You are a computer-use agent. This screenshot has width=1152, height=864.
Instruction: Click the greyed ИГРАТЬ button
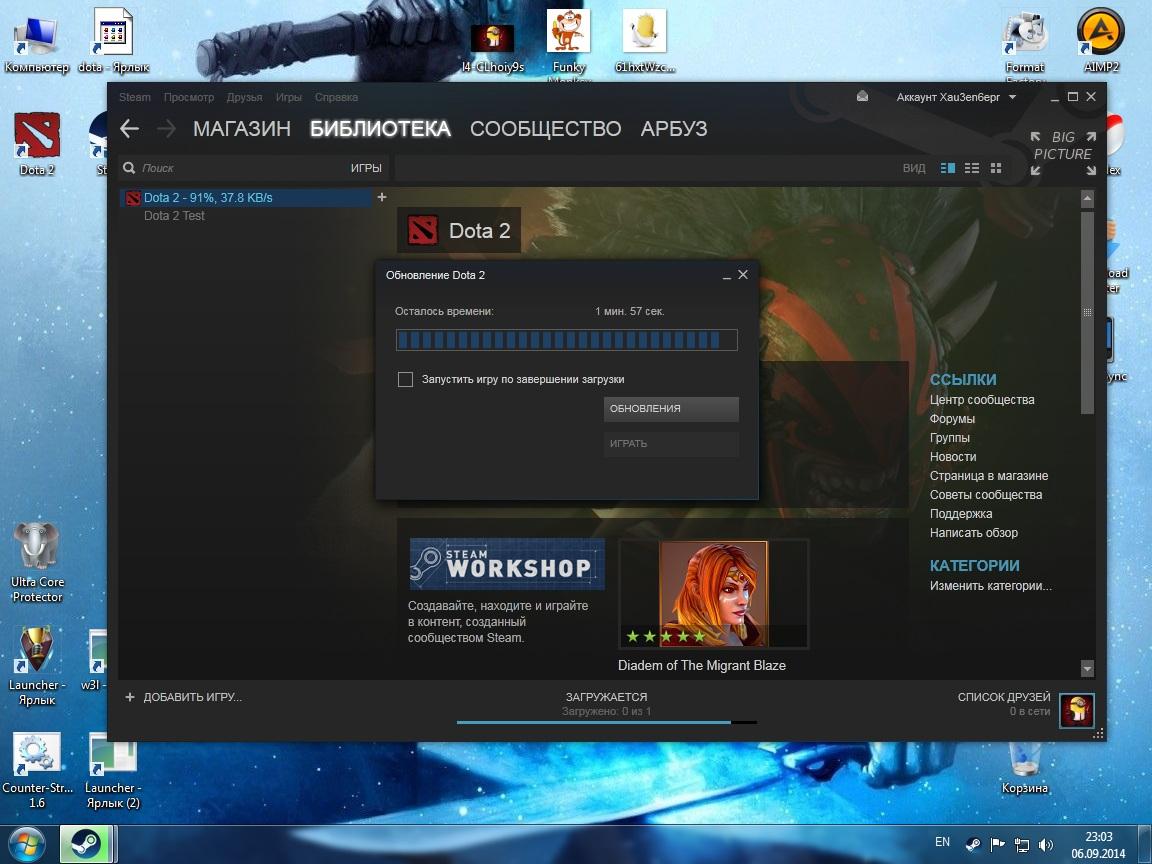click(671, 444)
